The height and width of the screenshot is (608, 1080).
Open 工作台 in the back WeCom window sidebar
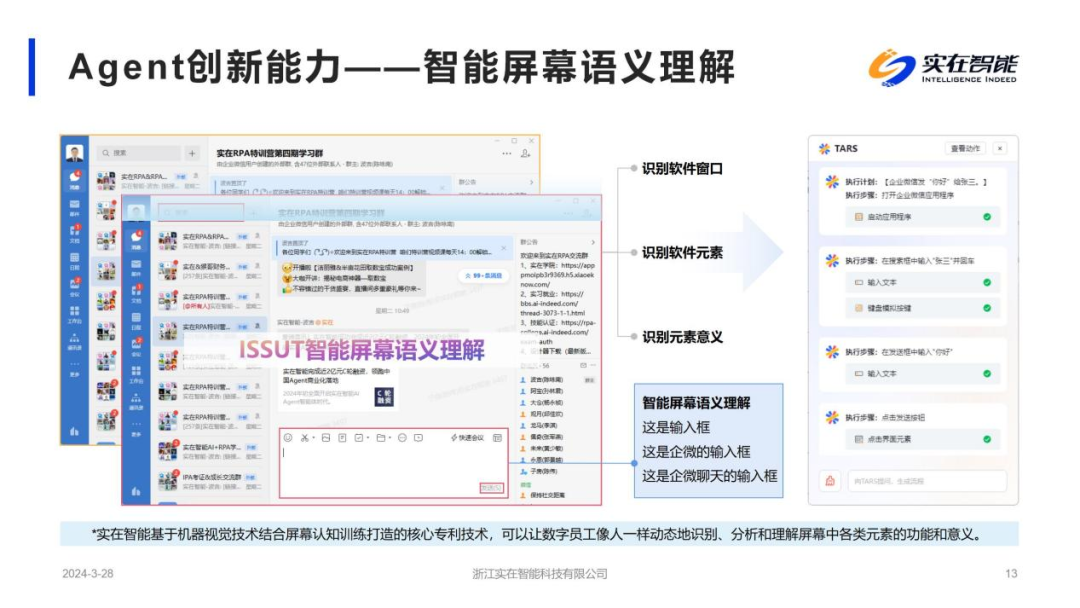74,315
